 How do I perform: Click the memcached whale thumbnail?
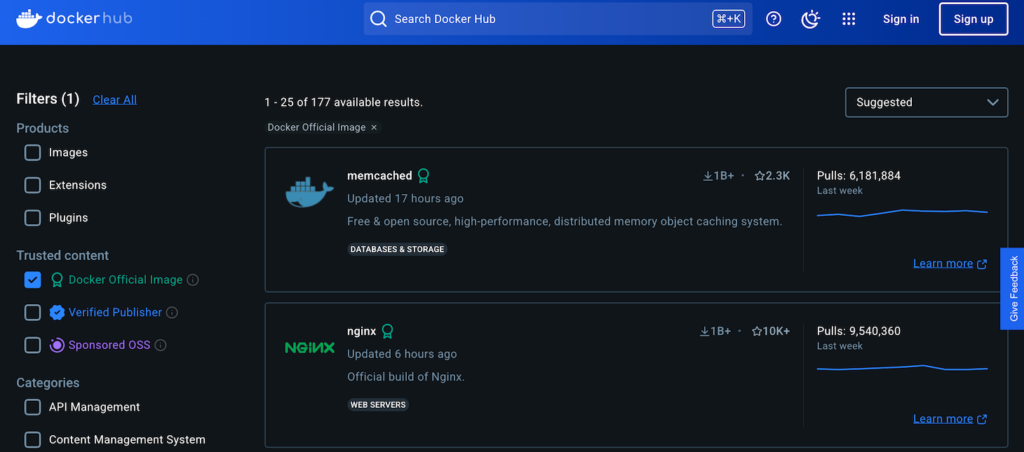pyautogui.click(x=309, y=192)
